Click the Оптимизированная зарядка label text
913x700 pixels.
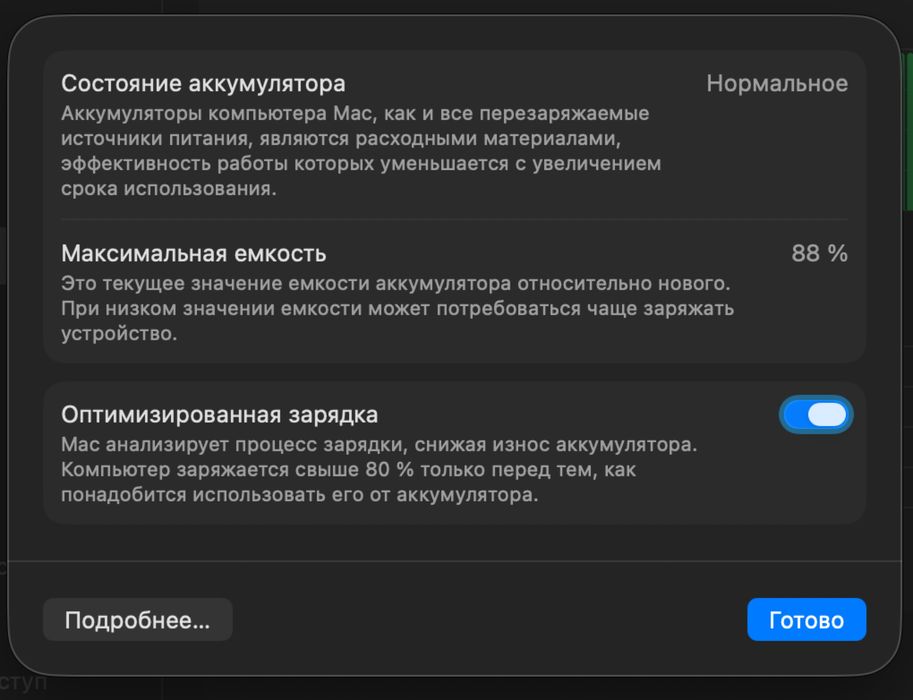tap(219, 414)
